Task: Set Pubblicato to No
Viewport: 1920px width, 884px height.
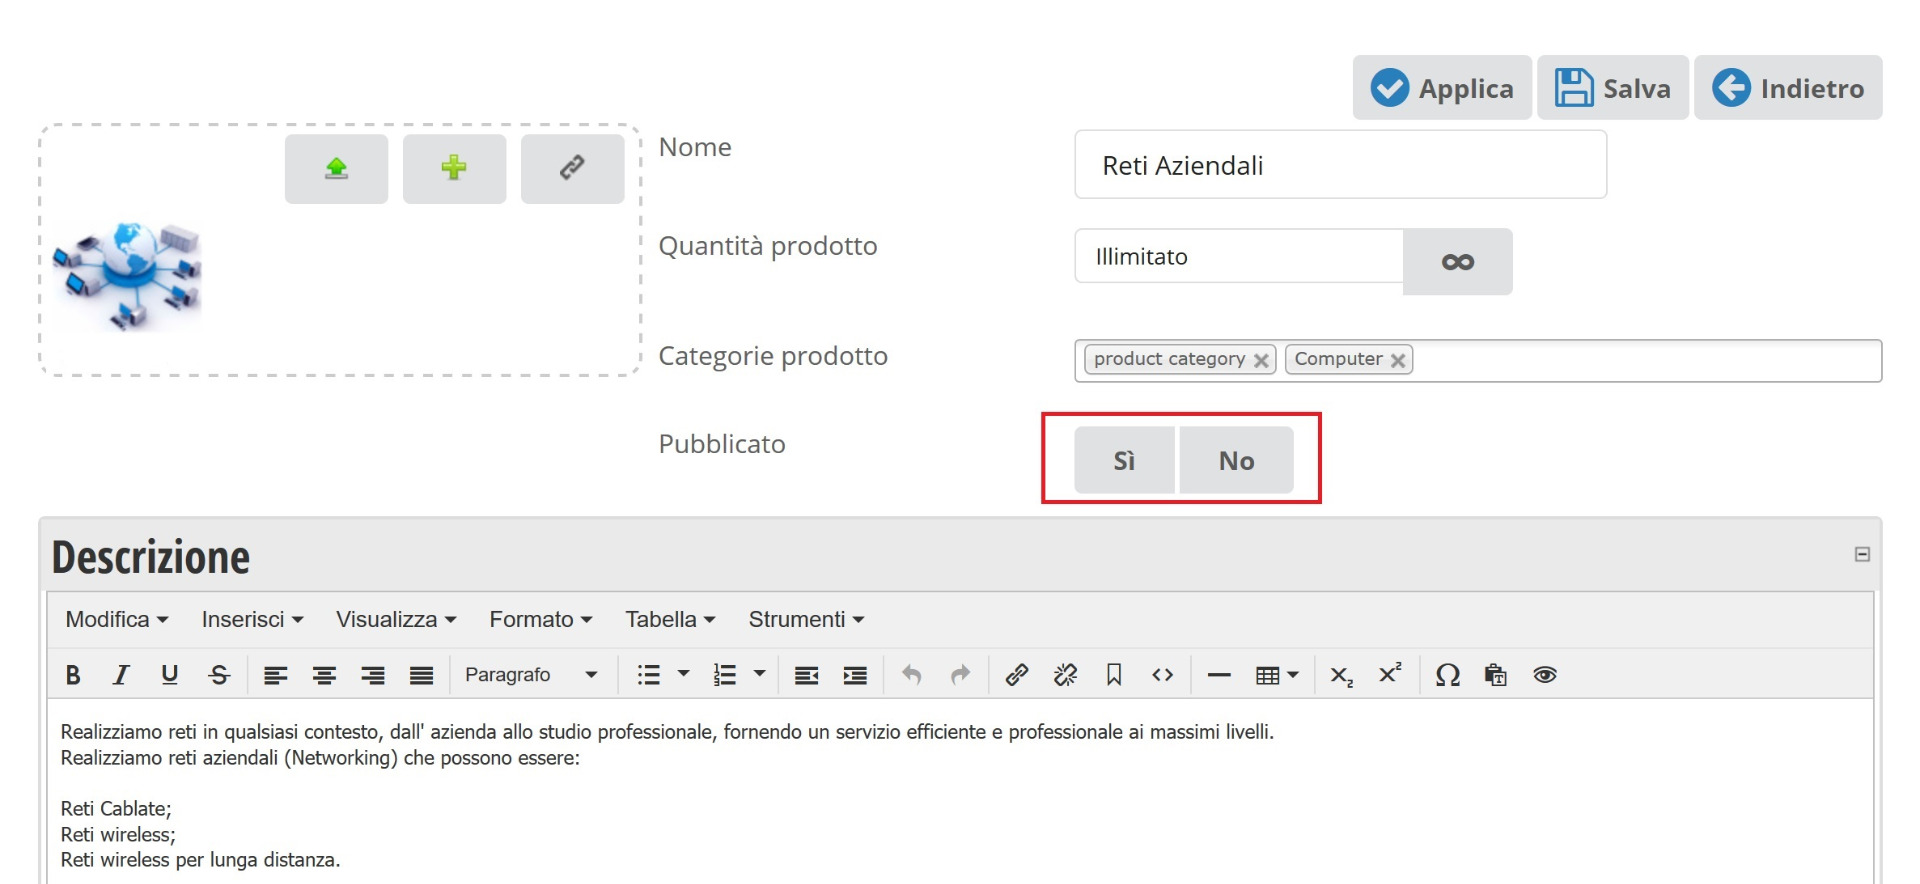Action: coord(1236,460)
